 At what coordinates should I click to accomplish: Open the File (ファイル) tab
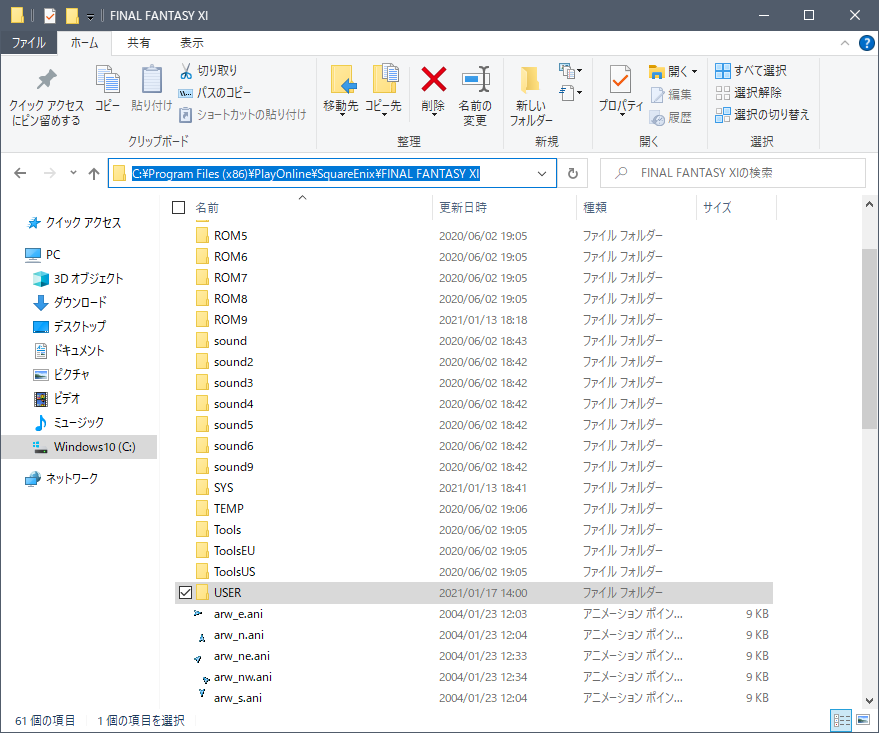29,43
